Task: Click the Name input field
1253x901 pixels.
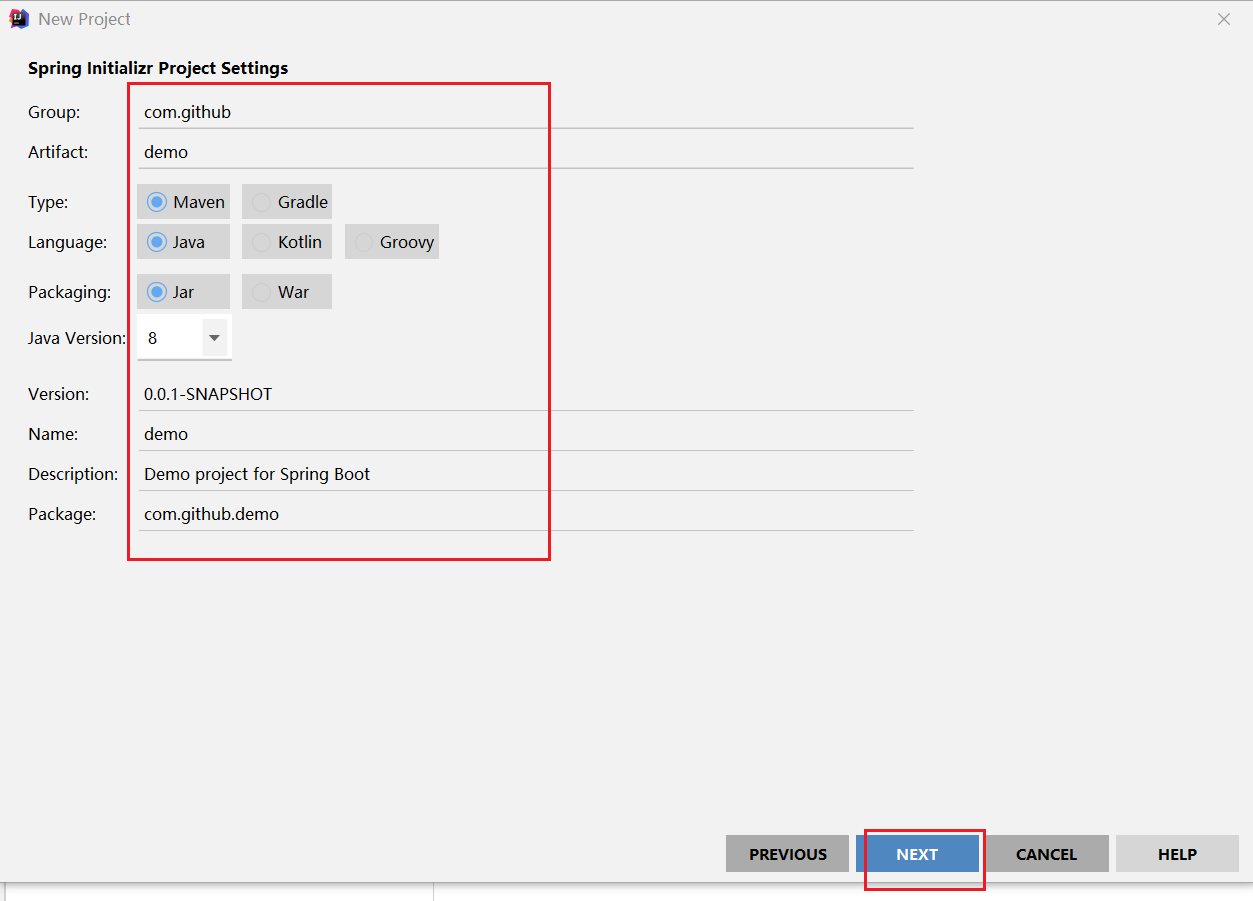Action: coord(525,434)
